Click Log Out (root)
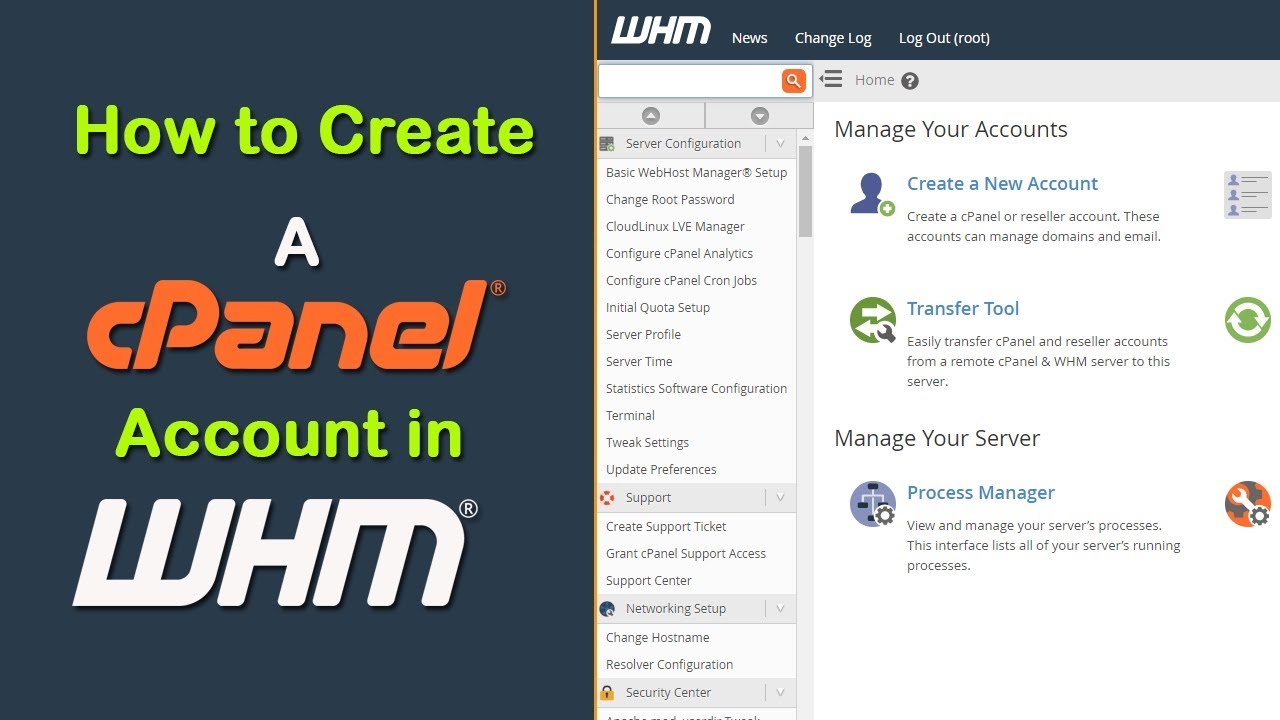Image resolution: width=1280 pixels, height=720 pixels. 944,38
